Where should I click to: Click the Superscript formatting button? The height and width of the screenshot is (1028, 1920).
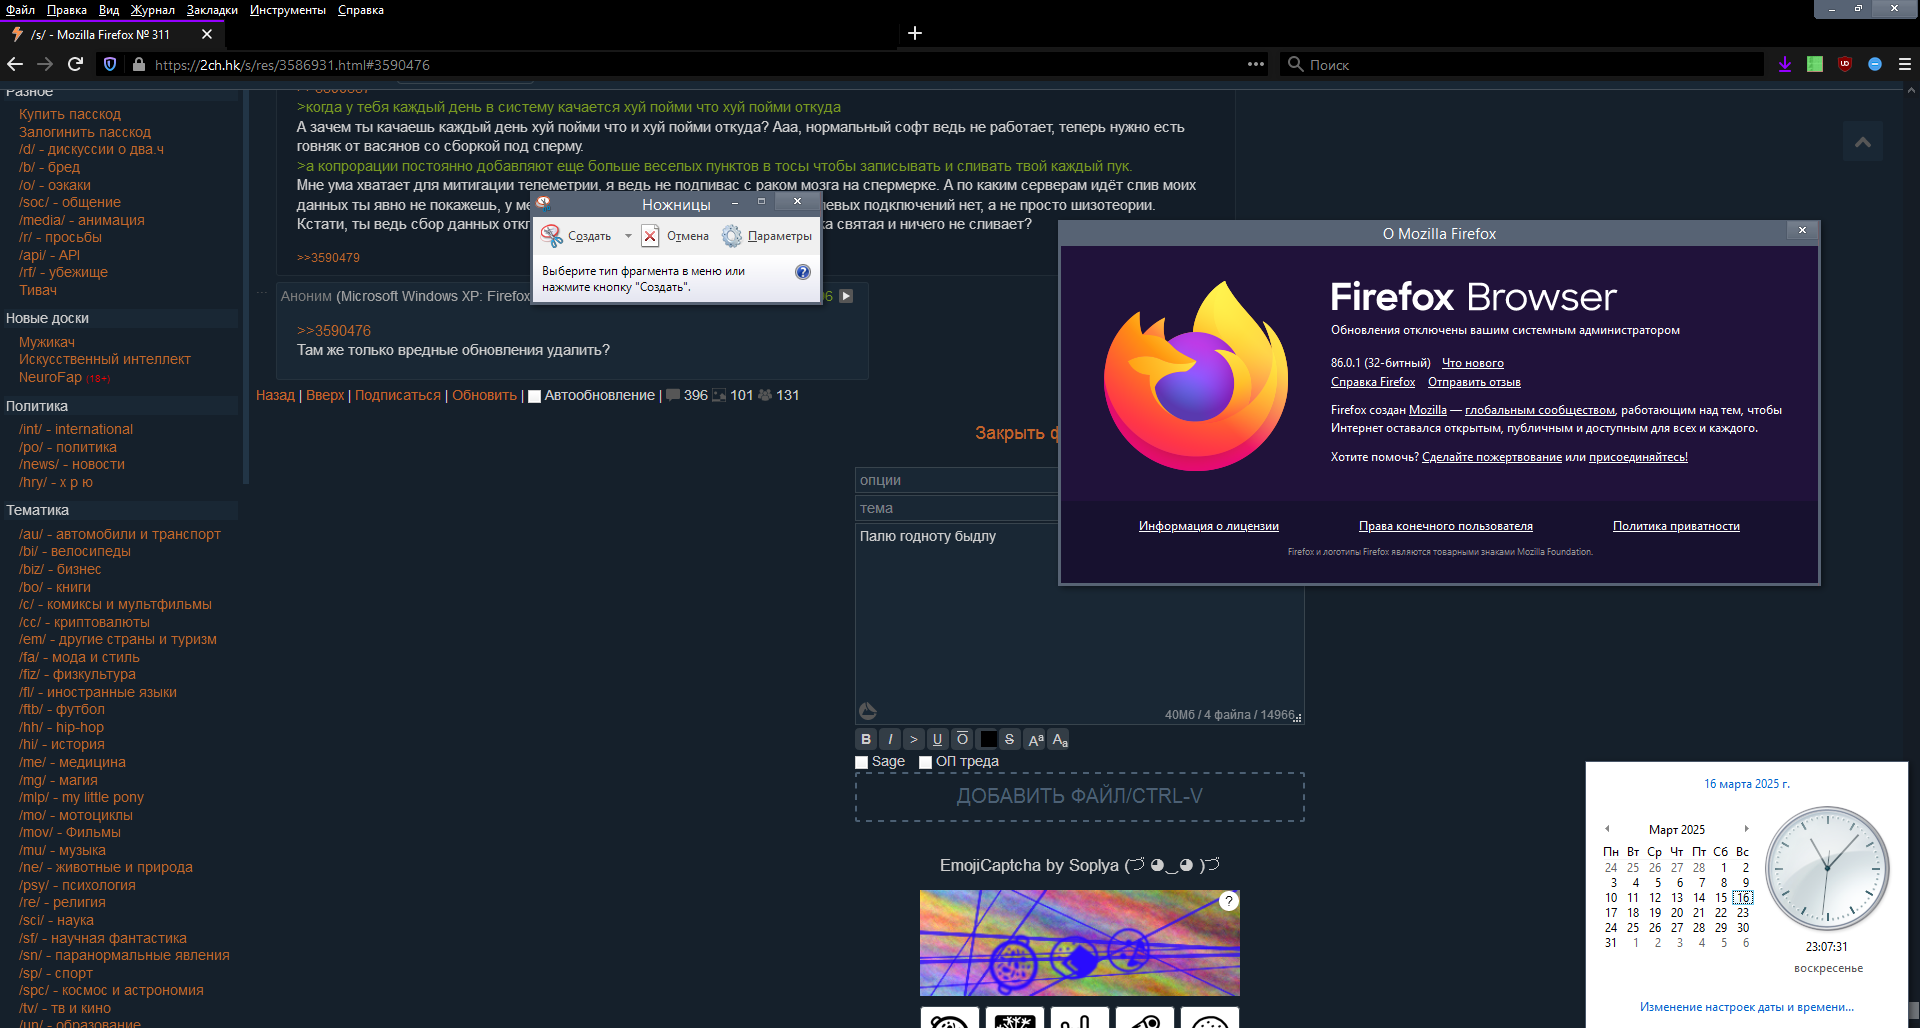(x=1035, y=739)
